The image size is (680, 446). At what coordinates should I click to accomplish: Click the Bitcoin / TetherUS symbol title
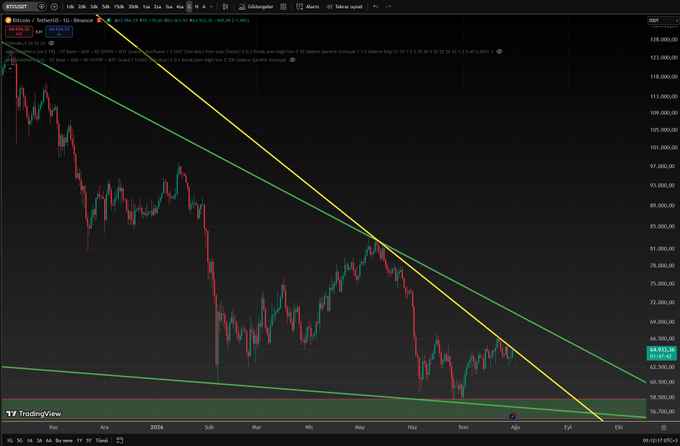coord(52,20)
